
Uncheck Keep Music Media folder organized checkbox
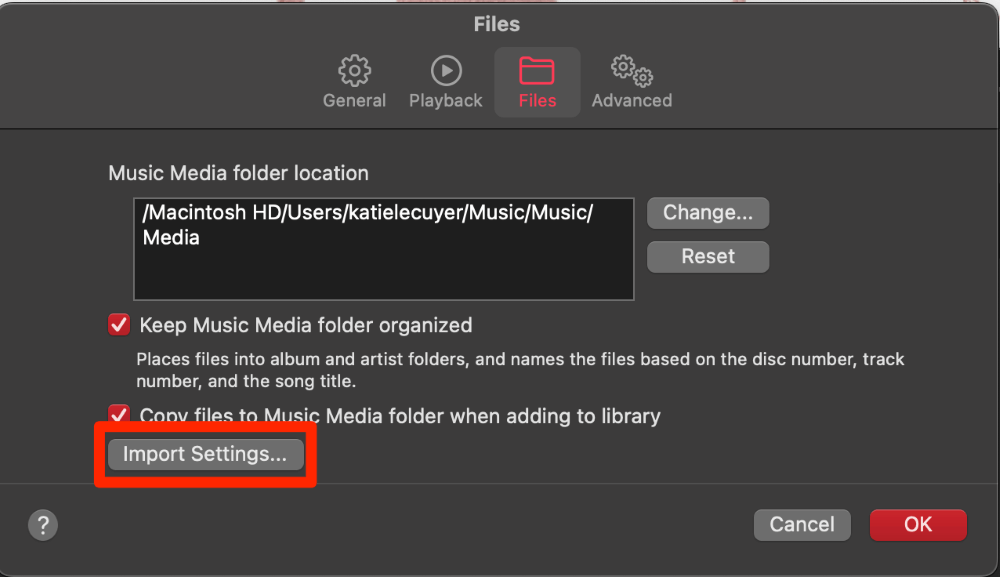(120, 325)
